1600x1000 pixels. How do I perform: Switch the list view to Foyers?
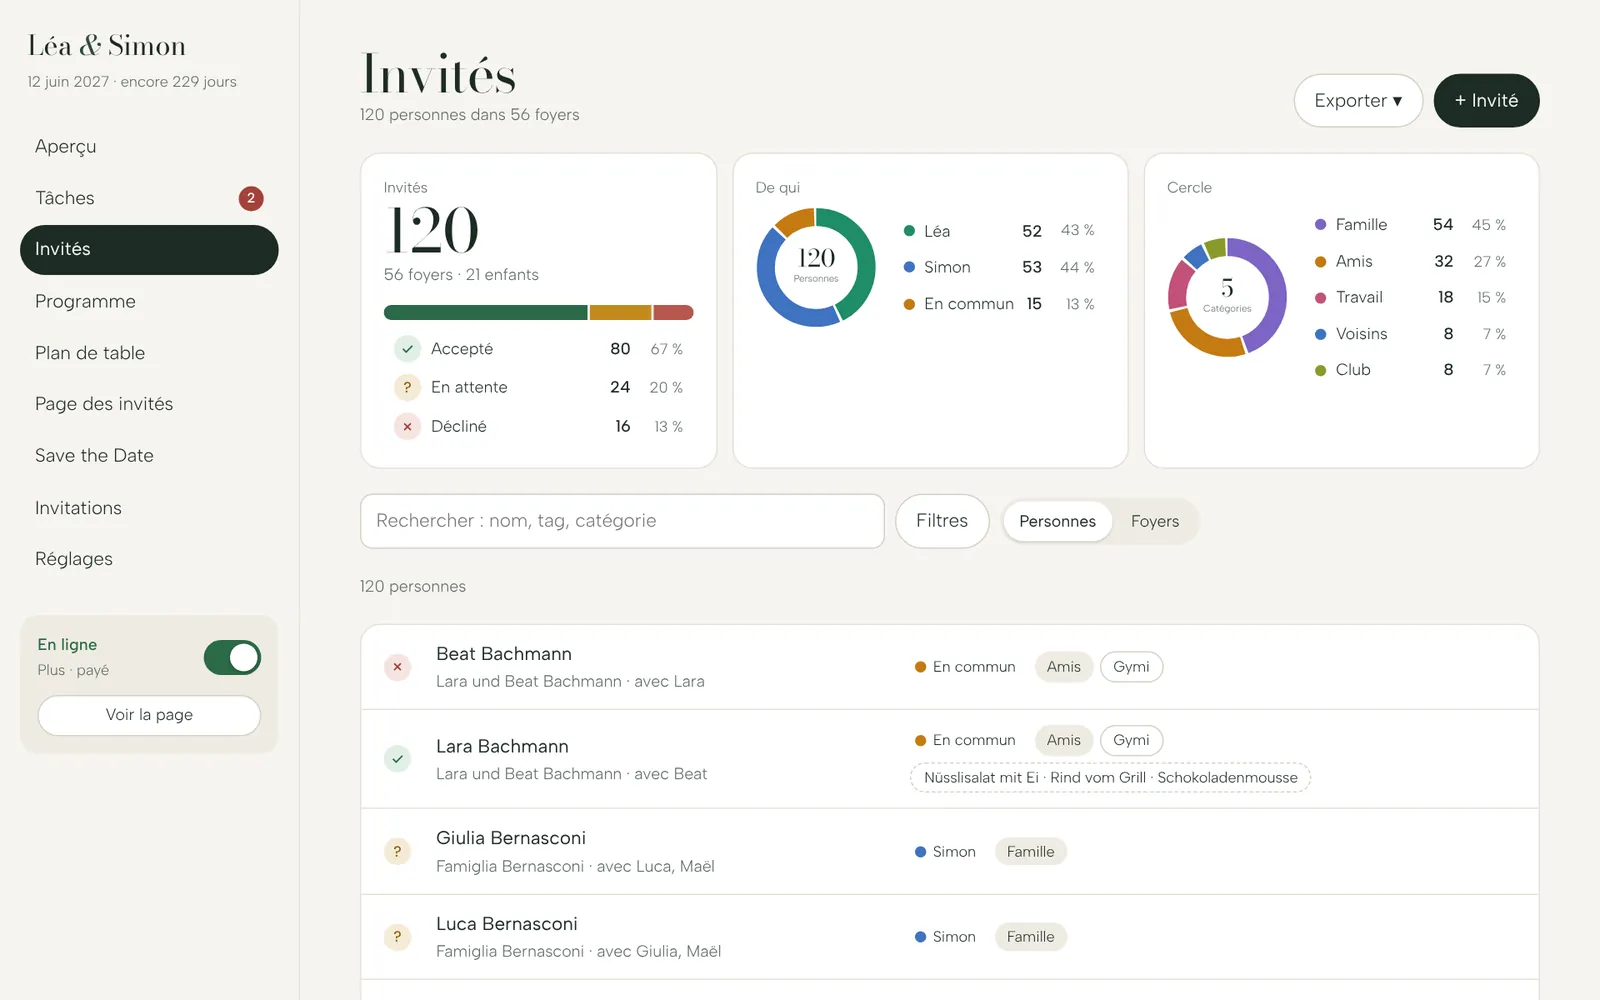1155,521
